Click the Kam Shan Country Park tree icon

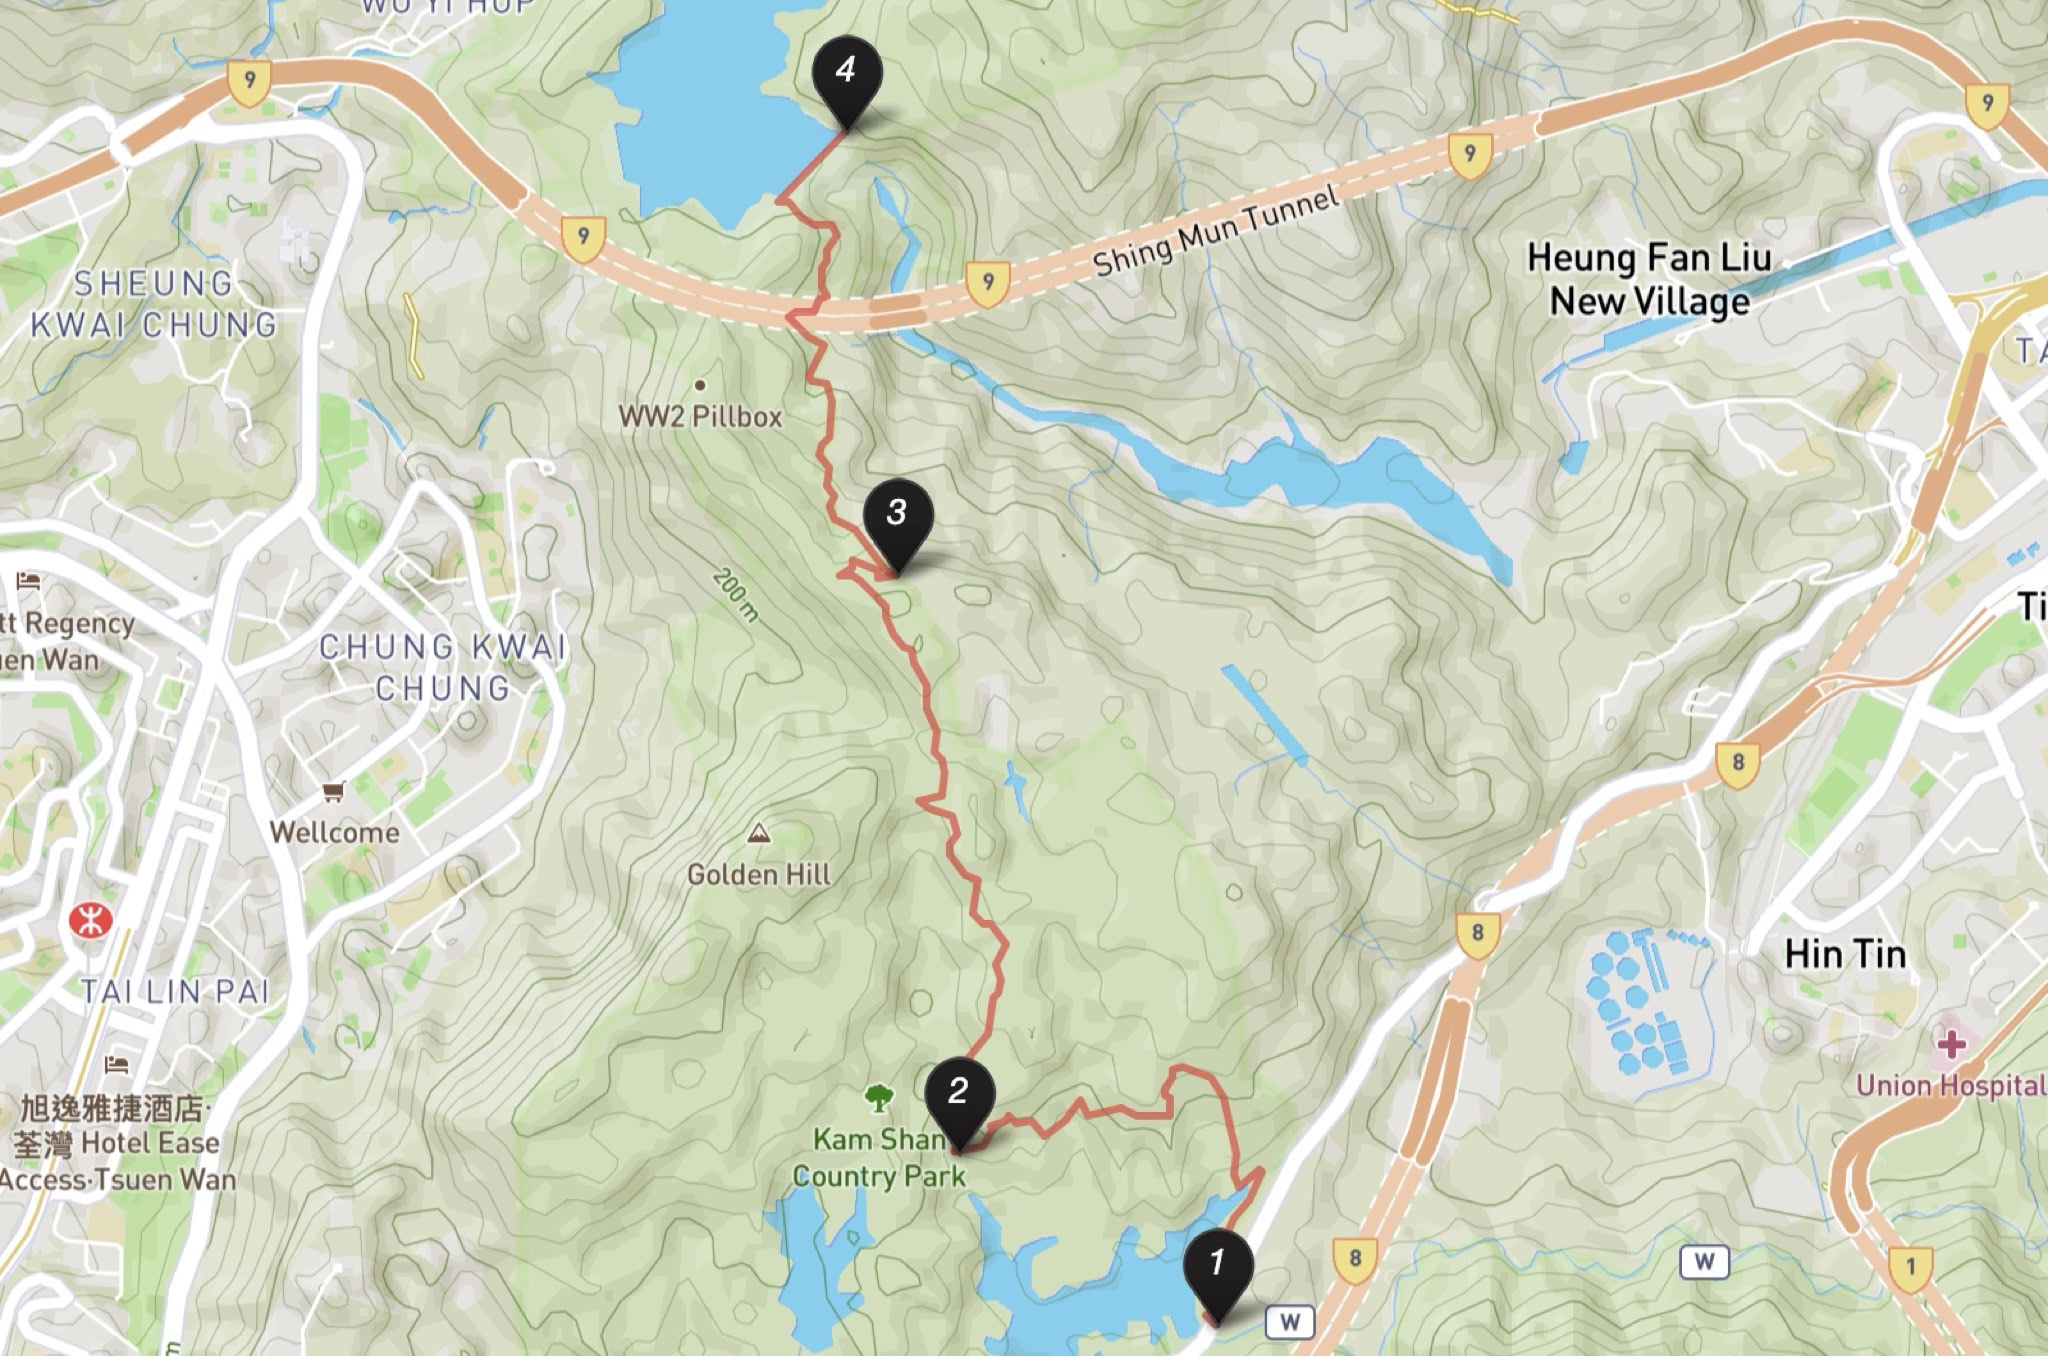[x=878, y=1097]
